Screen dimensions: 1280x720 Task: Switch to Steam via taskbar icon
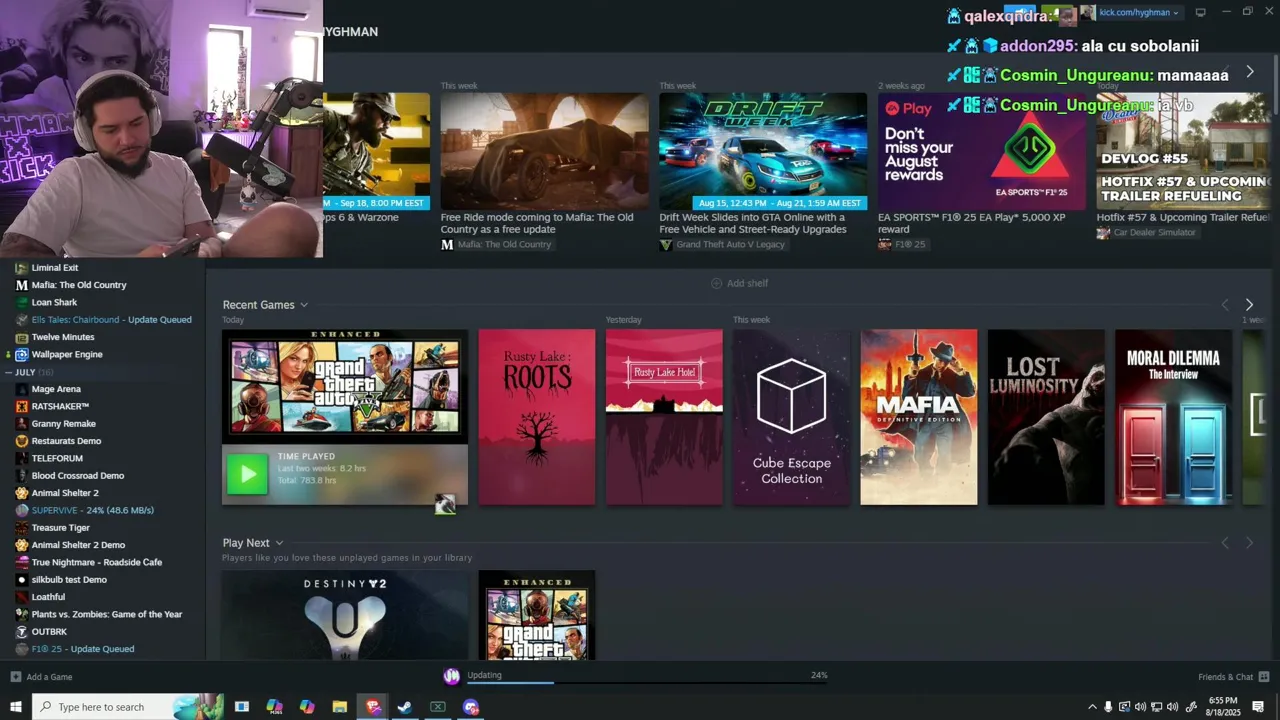pyautogui.click(x=405, y=707)
